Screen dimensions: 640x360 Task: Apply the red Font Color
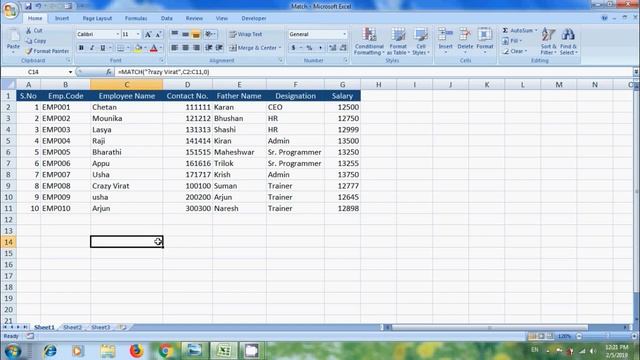point(154,48)
